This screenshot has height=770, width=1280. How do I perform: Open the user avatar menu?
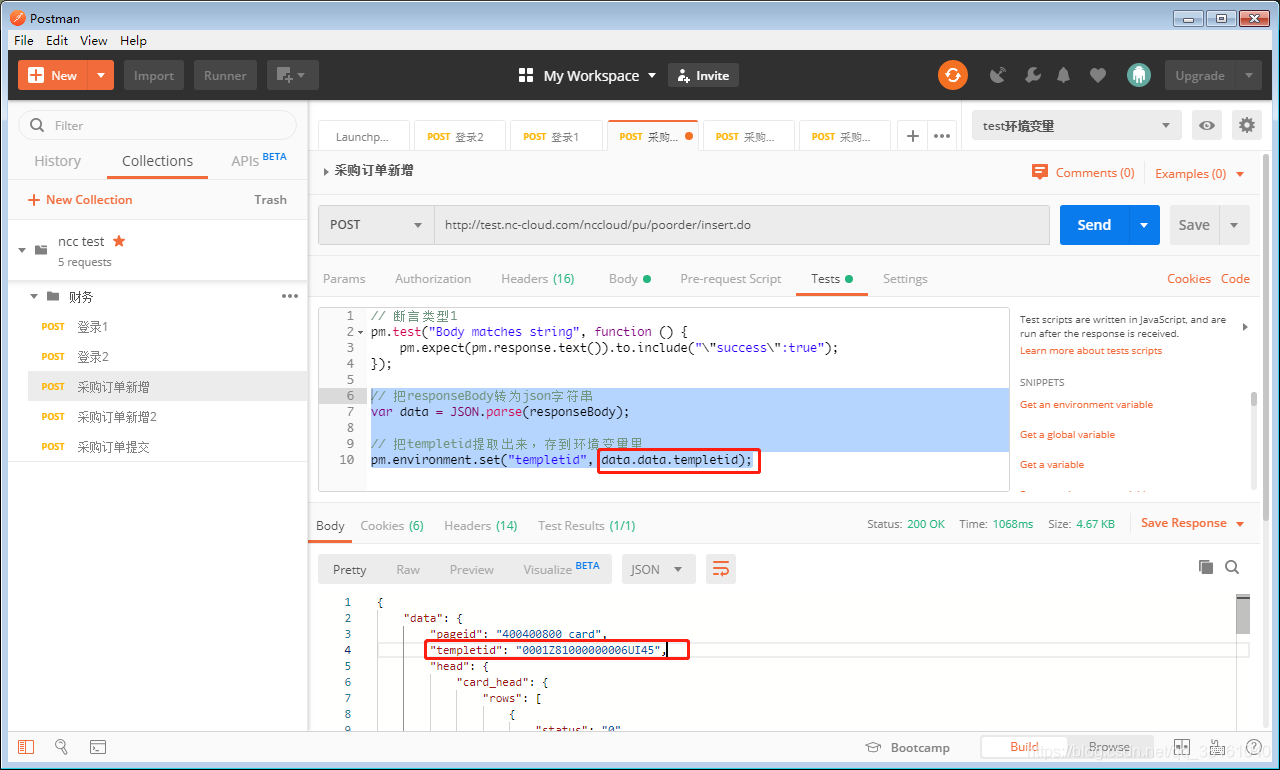(x=1138, y=75)
